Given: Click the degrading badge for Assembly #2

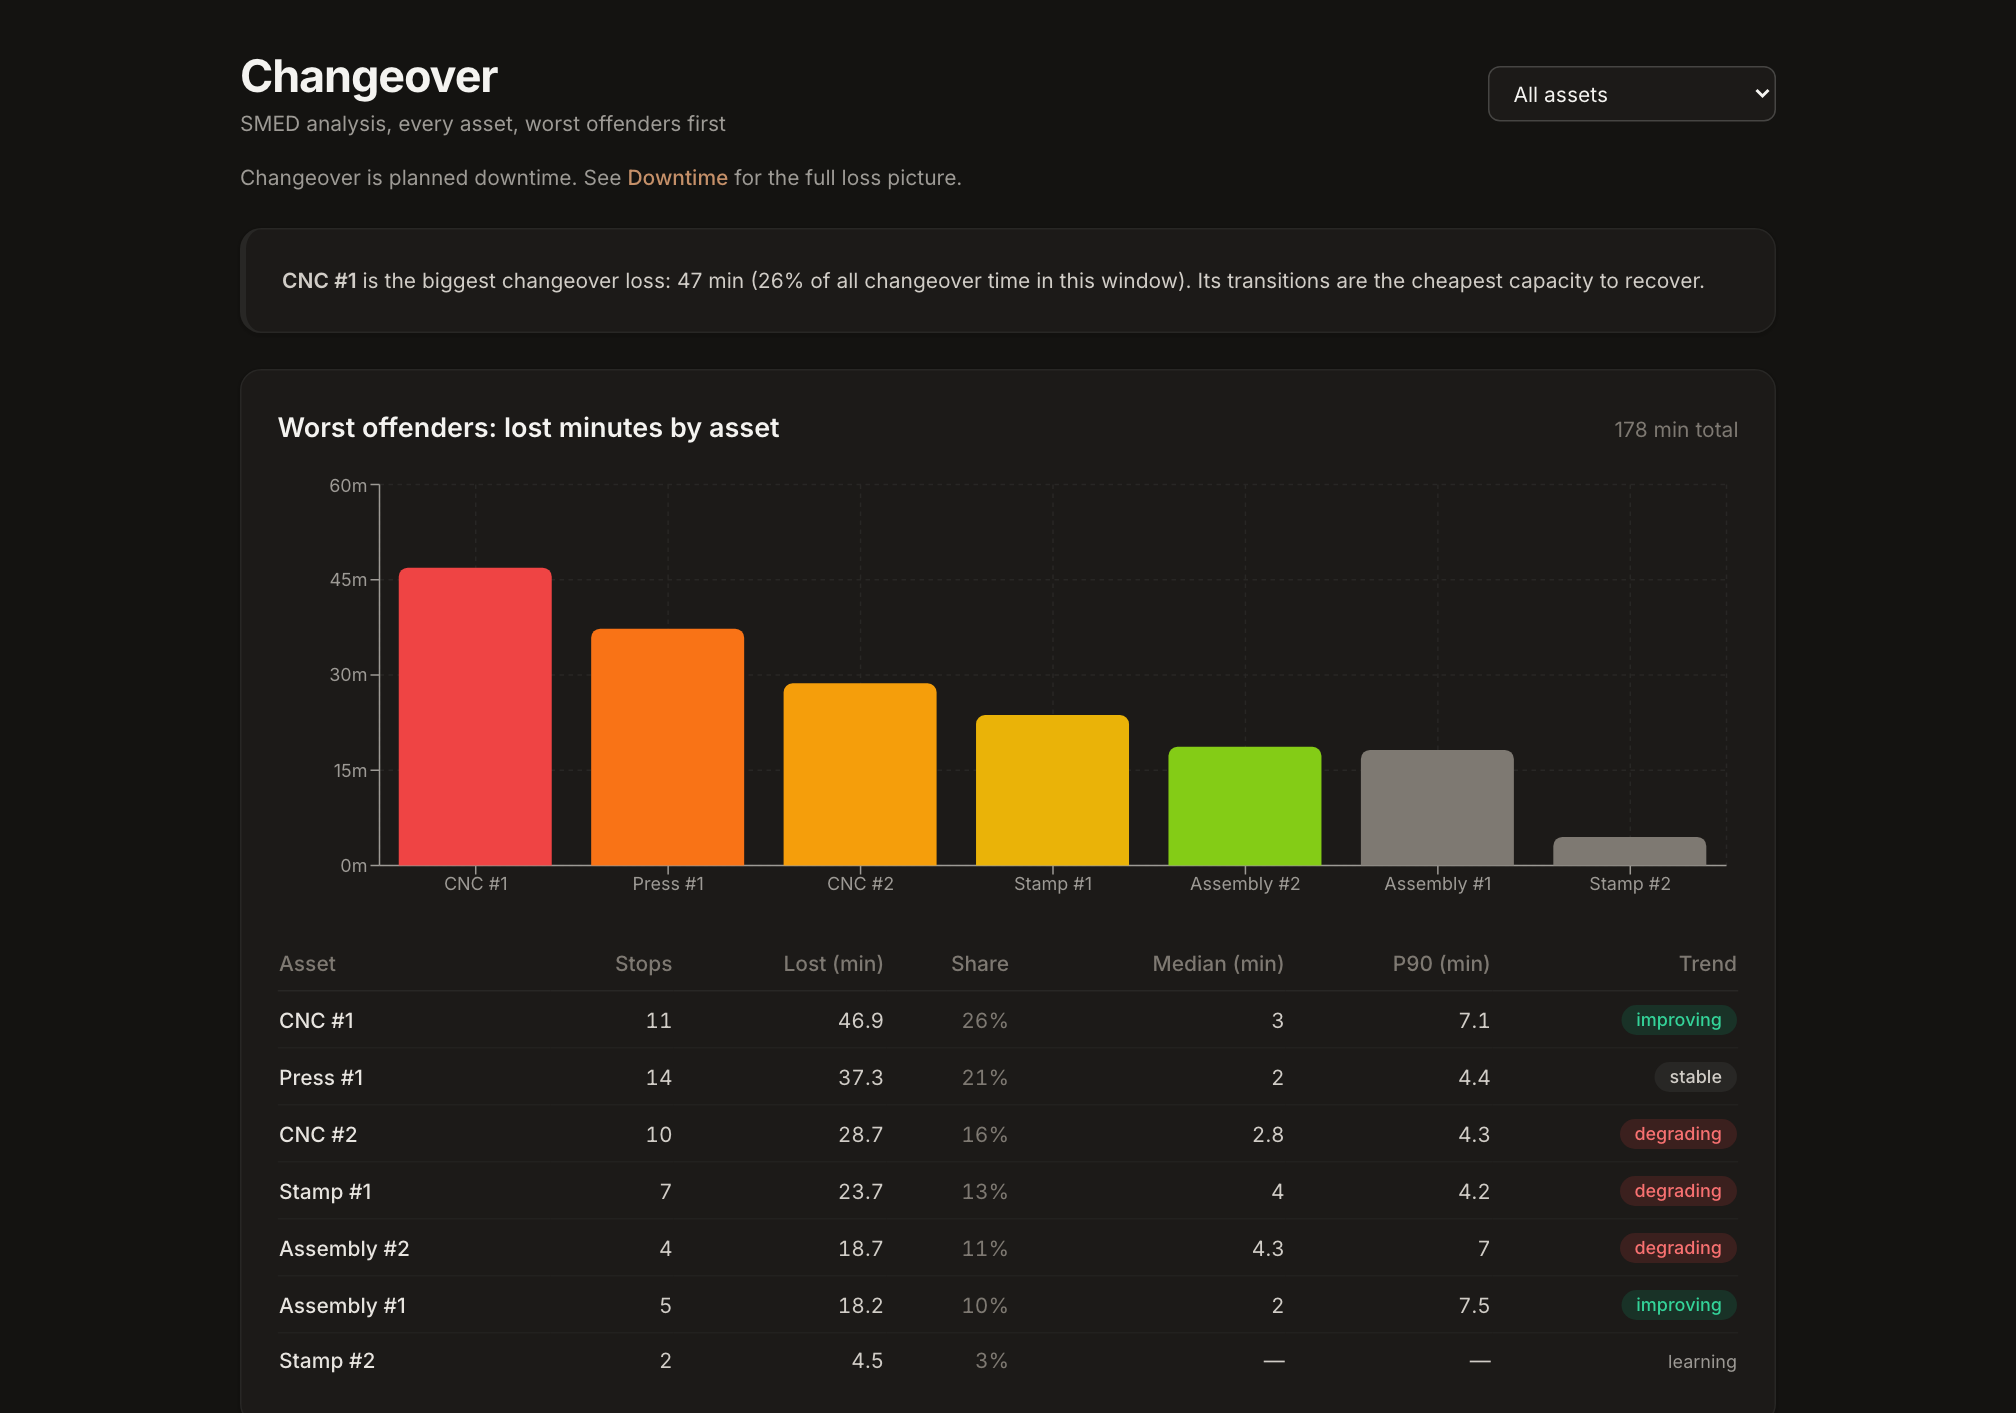Looking at the screenshot, I should (x=1678, y=1248).
